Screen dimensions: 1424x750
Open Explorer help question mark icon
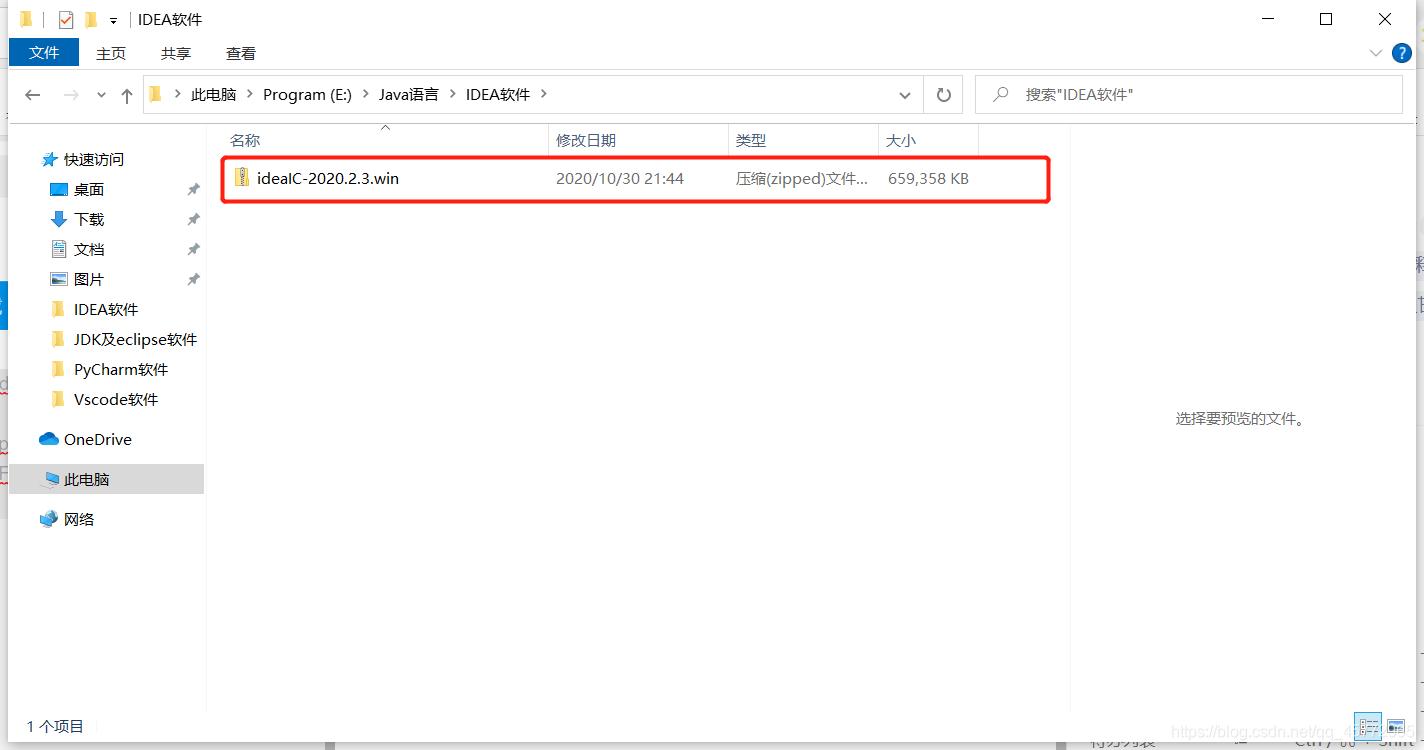click(x=1403, y=52)
